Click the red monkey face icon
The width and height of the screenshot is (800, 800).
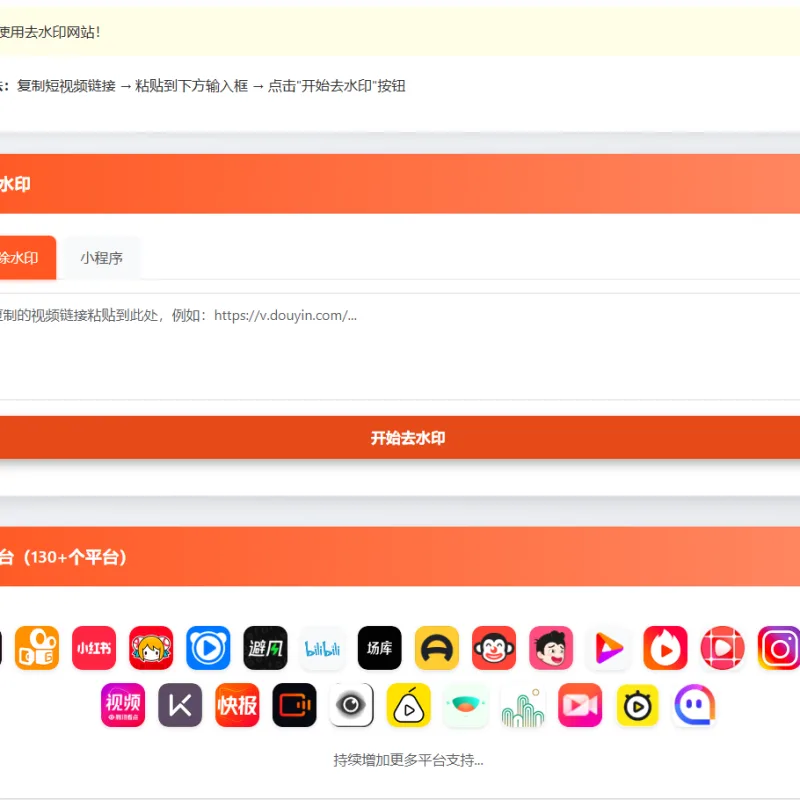(x=494, y=648)
